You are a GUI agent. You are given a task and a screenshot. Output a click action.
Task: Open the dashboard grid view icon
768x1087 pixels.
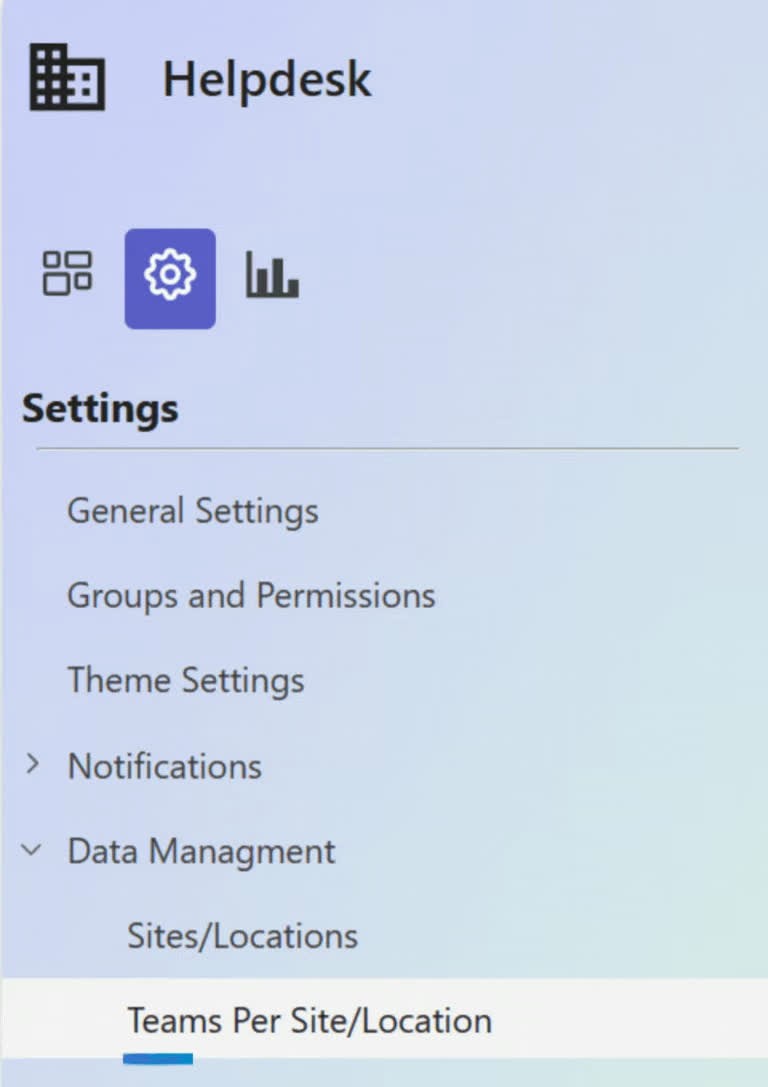pos(67,273)
